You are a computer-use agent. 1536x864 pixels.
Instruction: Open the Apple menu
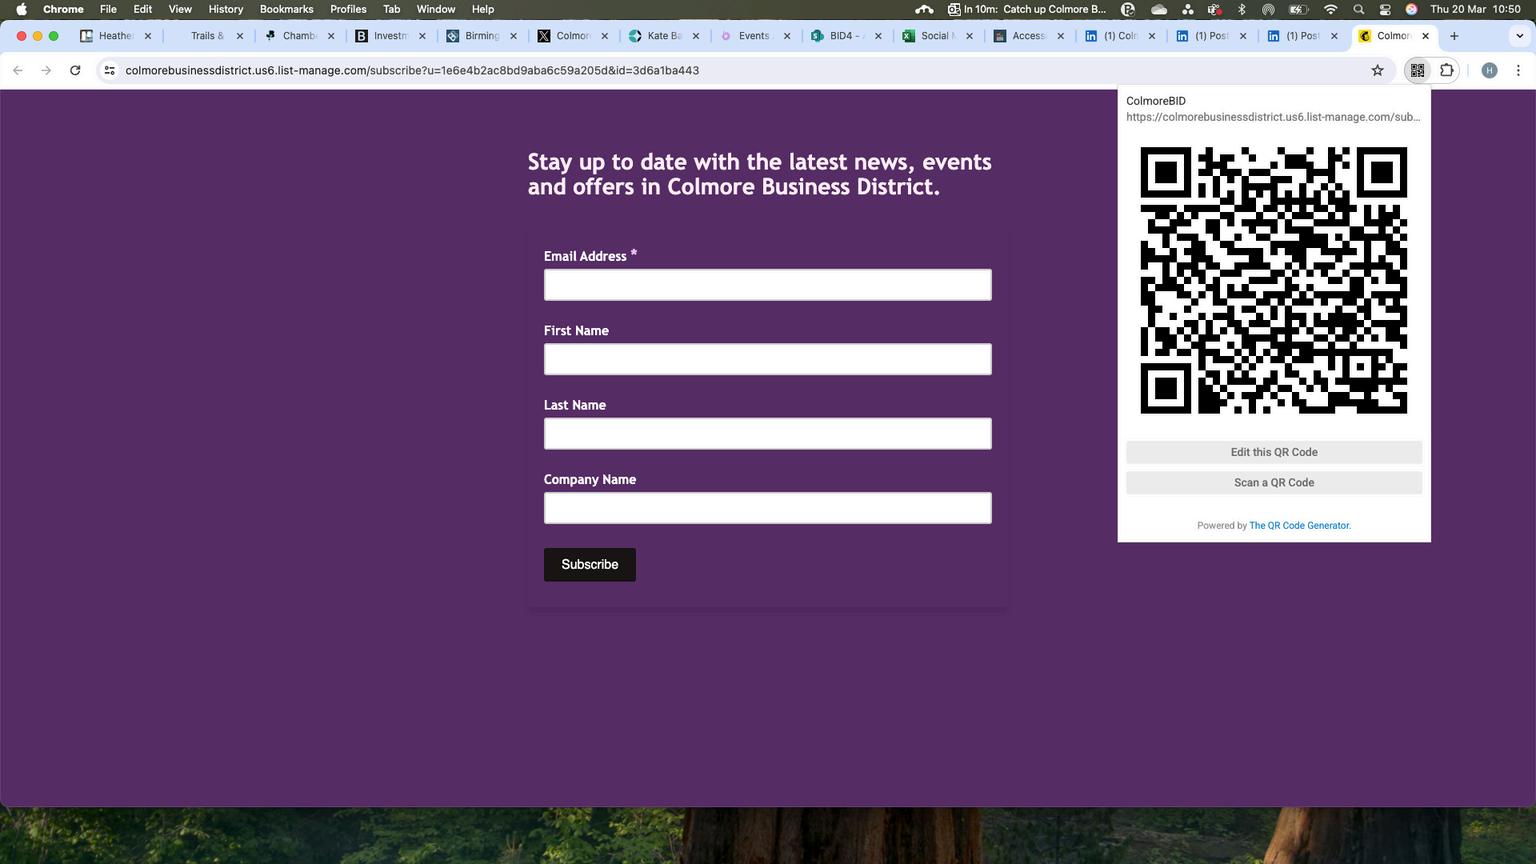coord(21,9)
